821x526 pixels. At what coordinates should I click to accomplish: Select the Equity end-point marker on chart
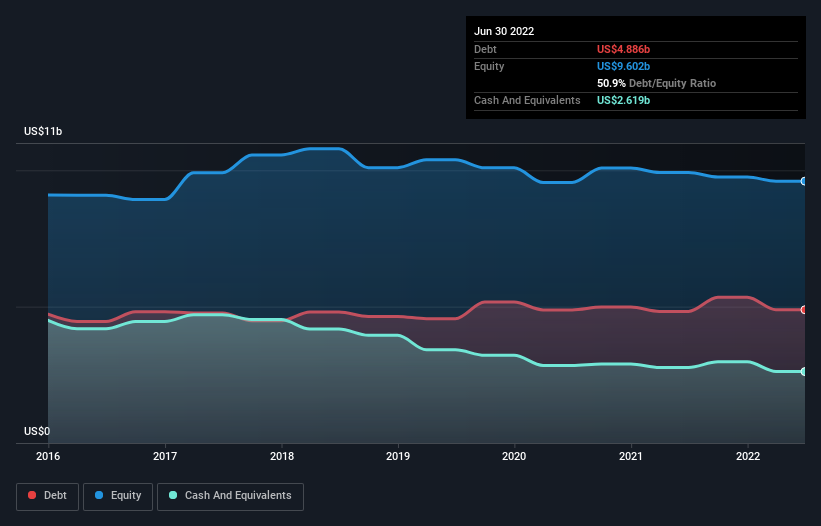[x=803, y=181]
